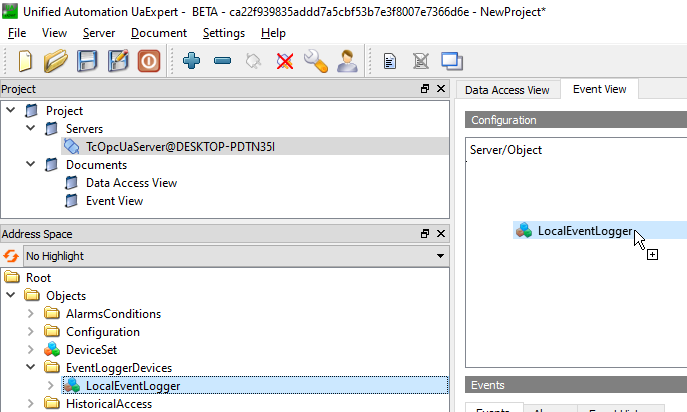This screenshot has height=412, width=687.
Task: Expand the LocalEventLogger tree node
Action: coord(51,386)
